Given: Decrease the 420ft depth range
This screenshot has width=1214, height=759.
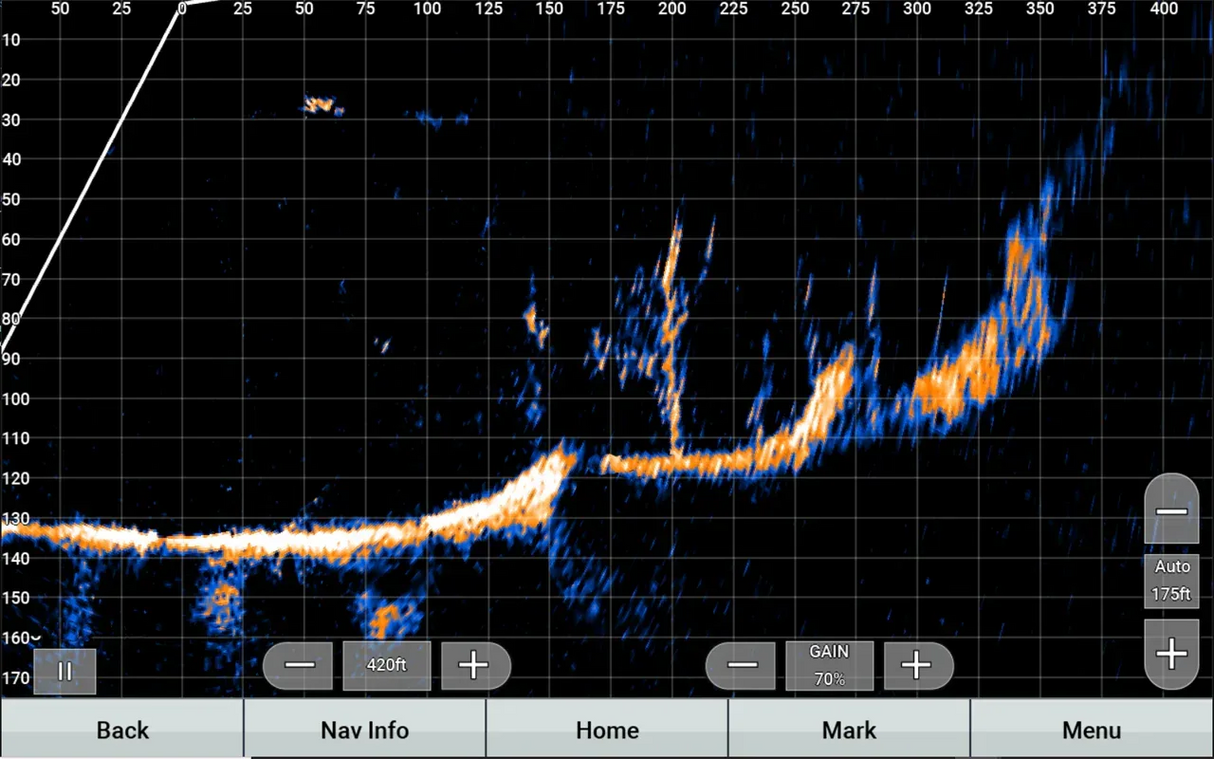Looking at the screenshot, I should point(299,665).
